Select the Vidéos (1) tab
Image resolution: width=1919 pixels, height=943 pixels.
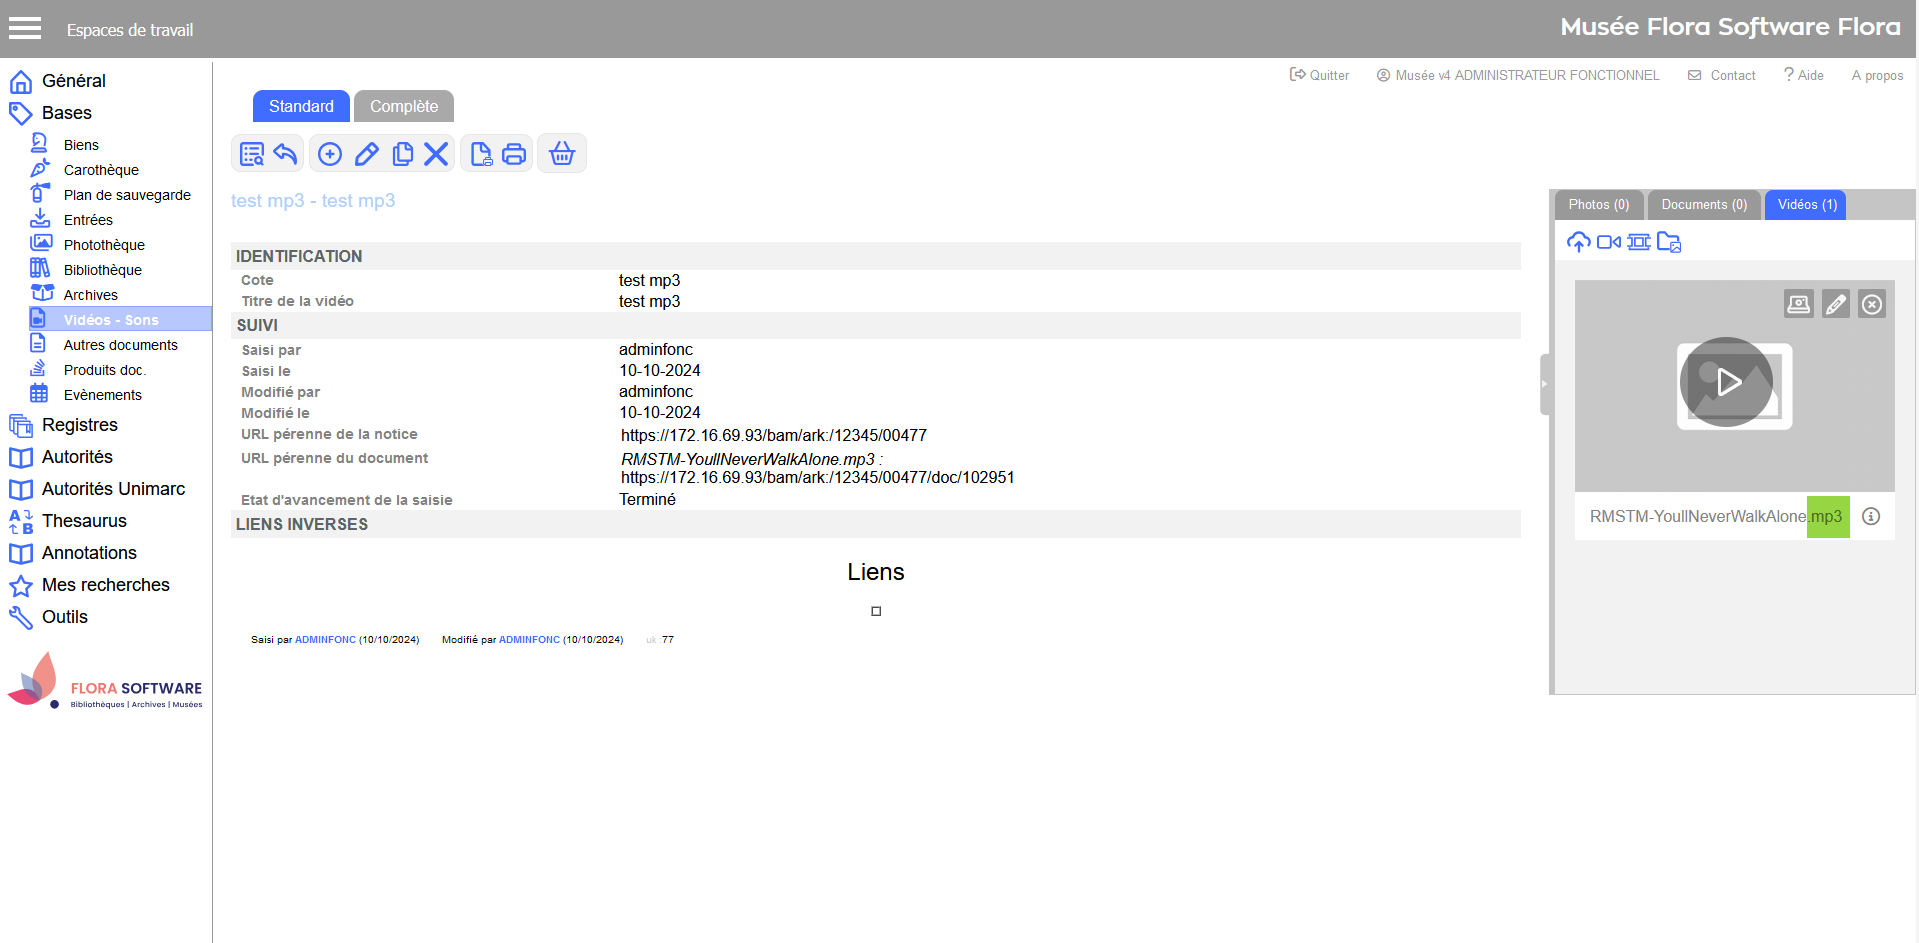pos(1807,205)
